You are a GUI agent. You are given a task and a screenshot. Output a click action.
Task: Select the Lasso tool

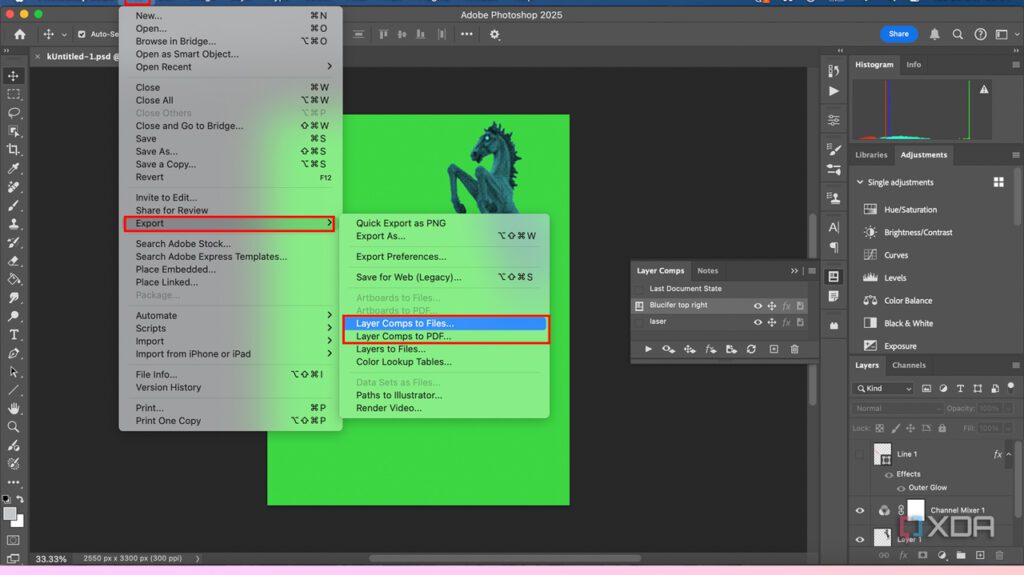click(x=14, y=113)
